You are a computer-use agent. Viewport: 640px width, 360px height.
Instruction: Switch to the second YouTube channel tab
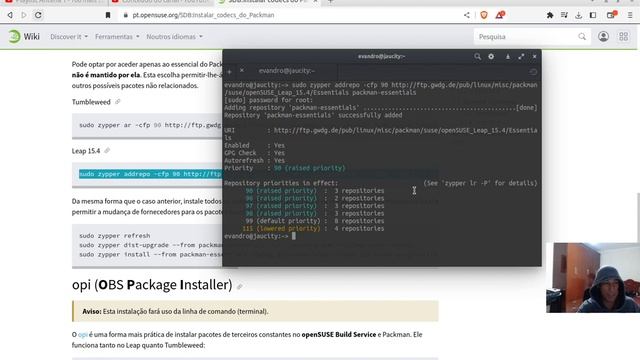tap(161, 2)
